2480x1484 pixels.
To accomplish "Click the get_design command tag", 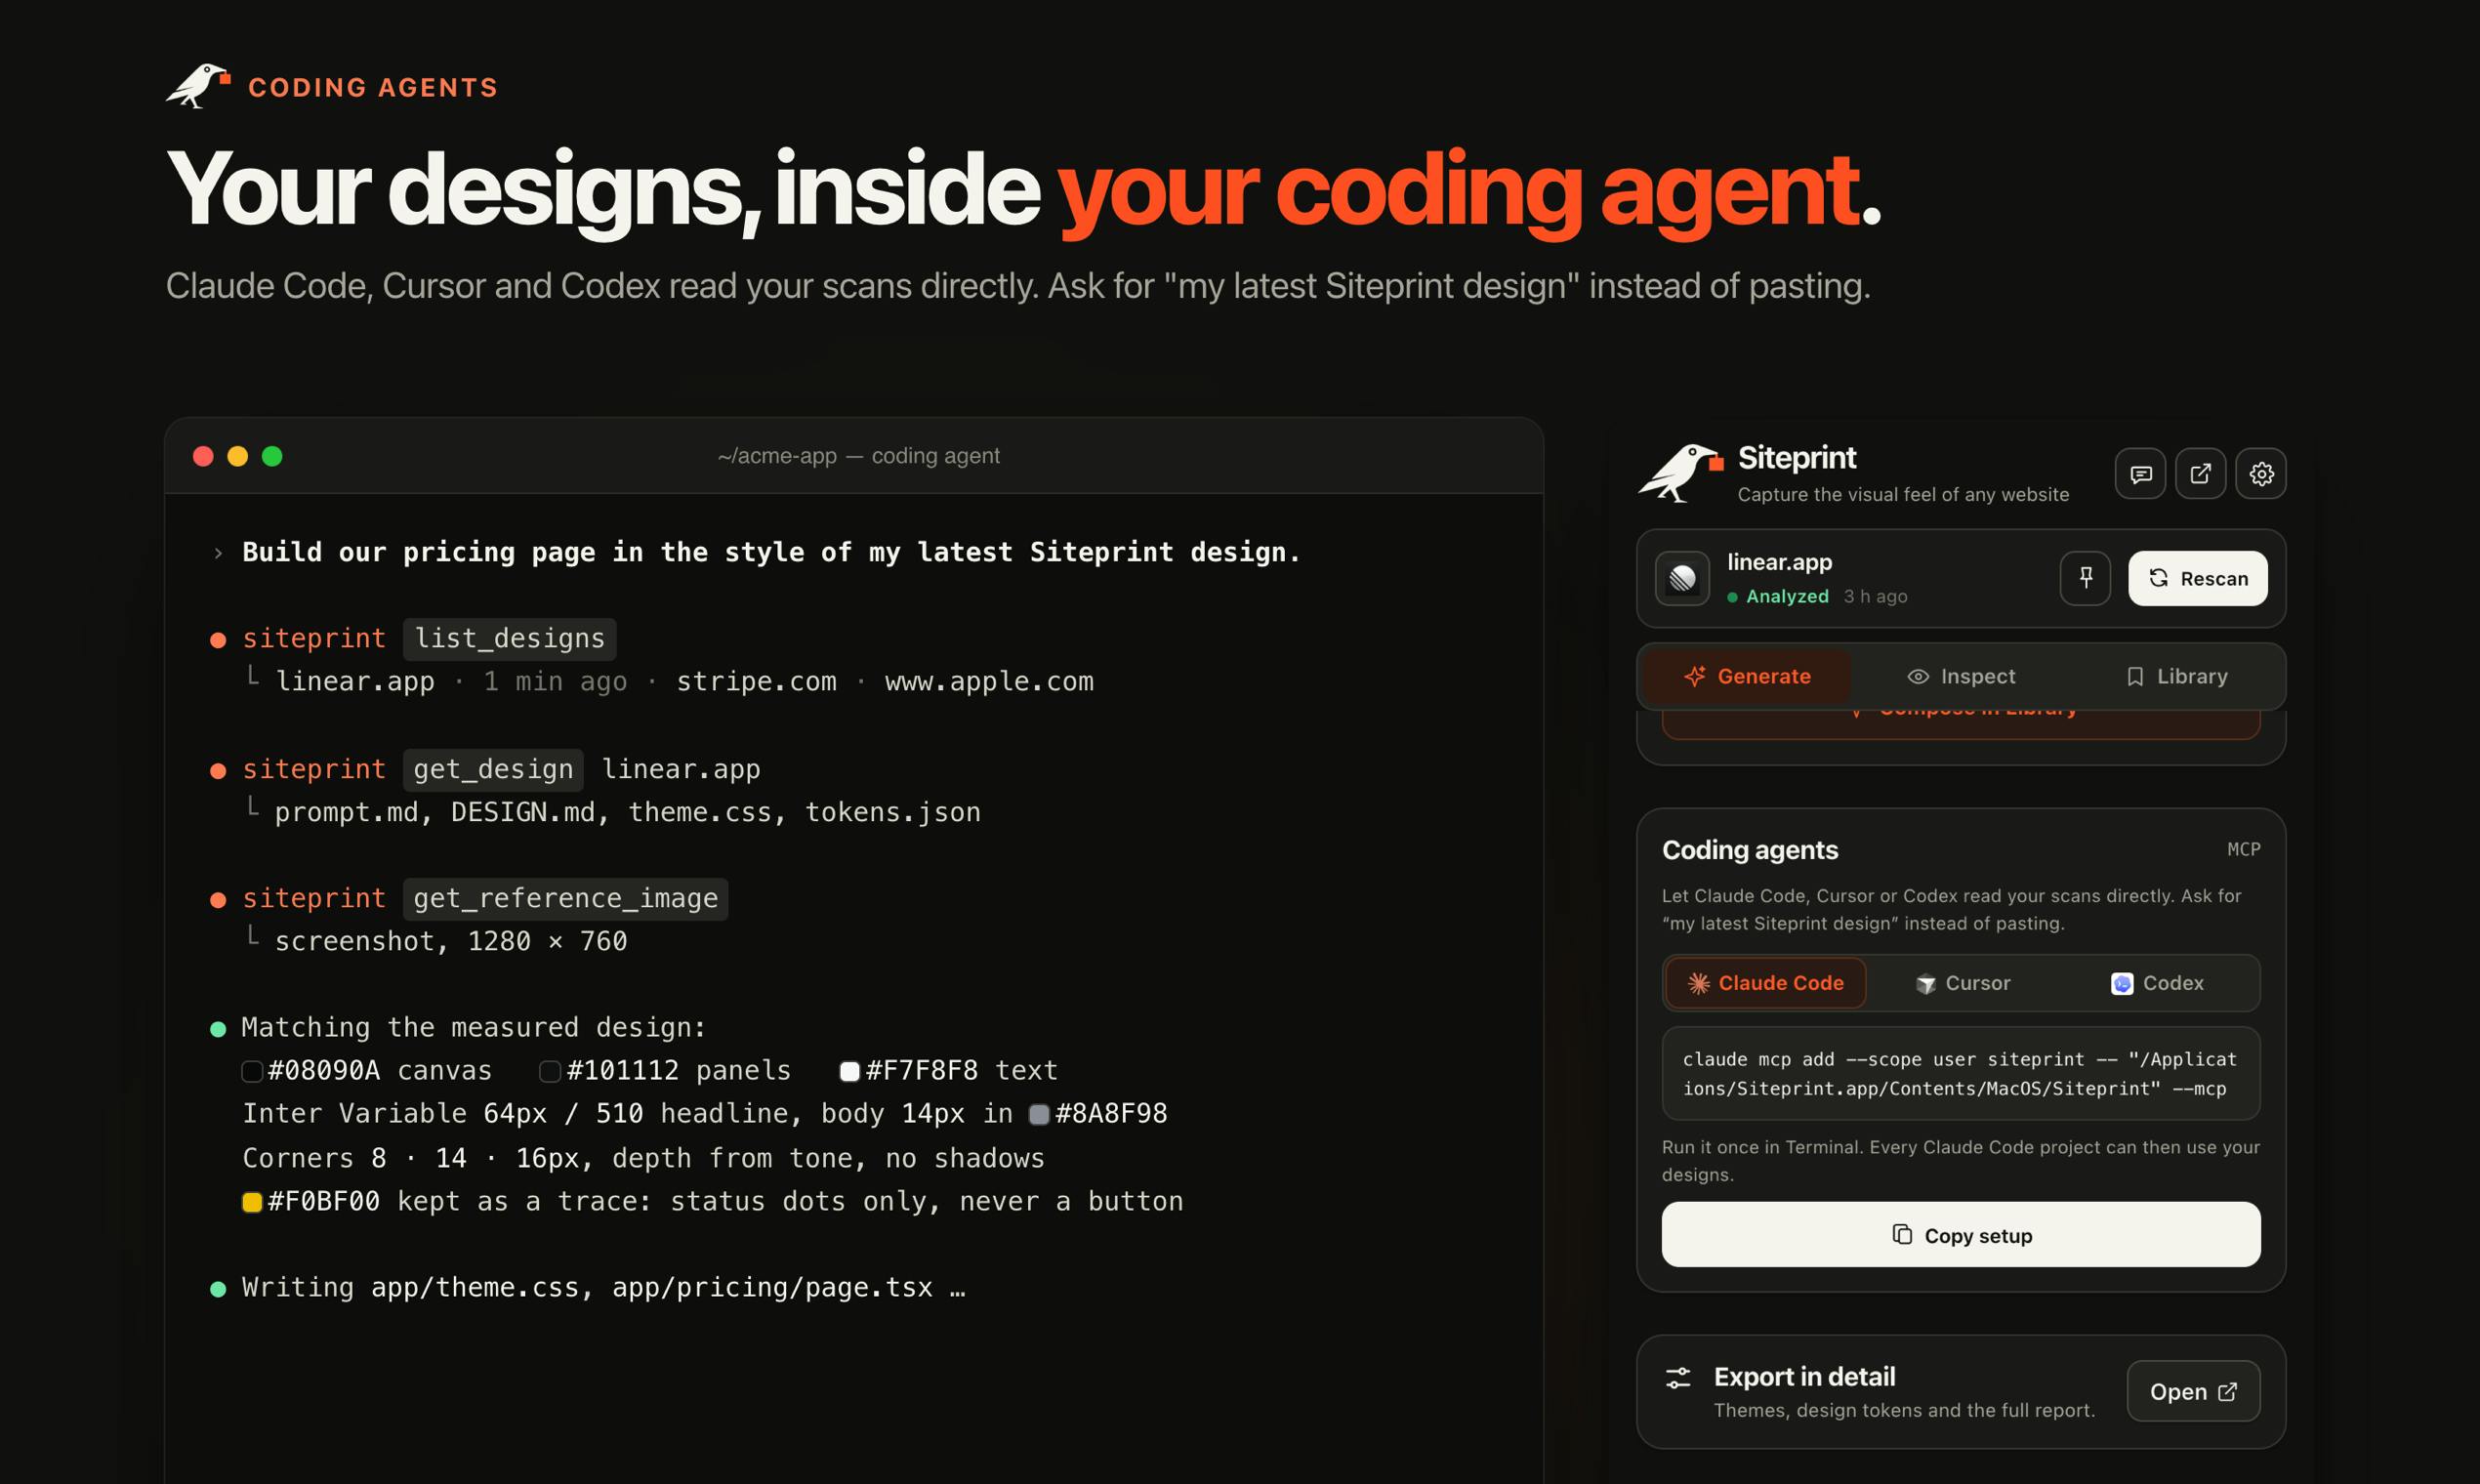I will point(493,770).
